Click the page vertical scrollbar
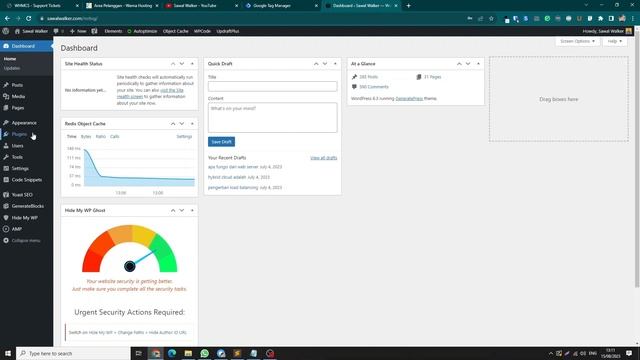Screen dimensions: 640x360 point(637,159)
